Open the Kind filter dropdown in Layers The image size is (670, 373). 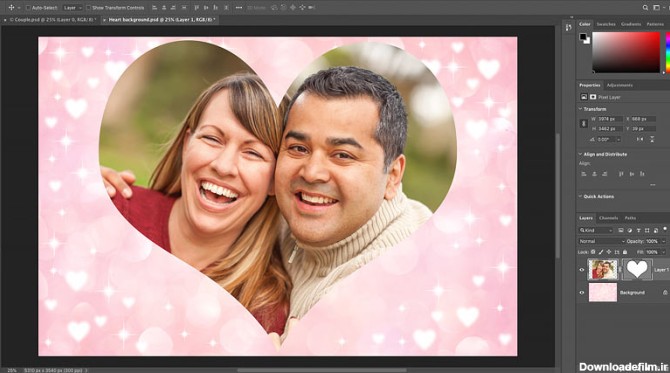[596, 230]
